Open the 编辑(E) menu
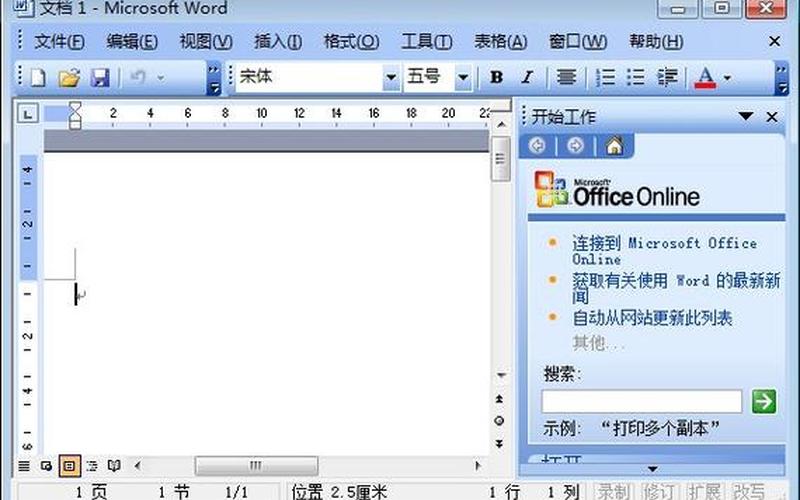800x500 pixels. coord(132,41)
